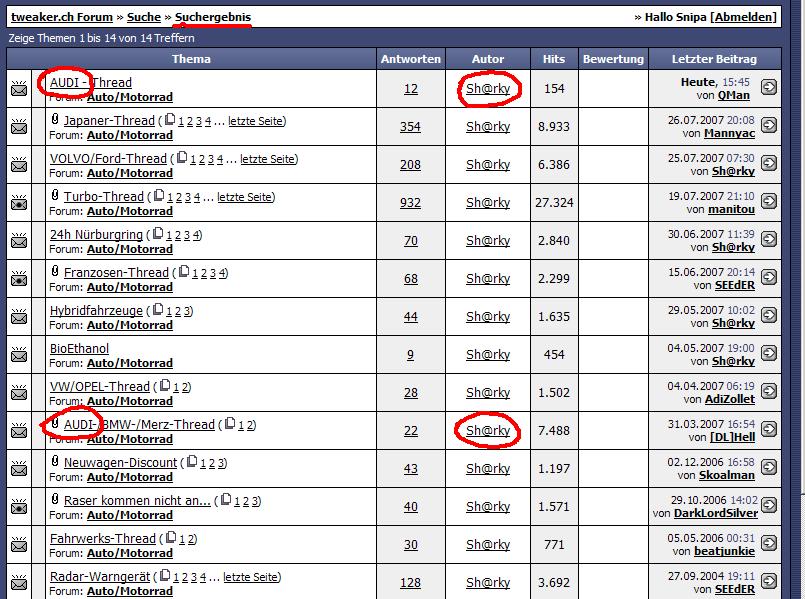Click the envelope icon beside Japaner-Thread
Image resolution: width=805 pixels, height=599 pixels.
pos(19,127)
